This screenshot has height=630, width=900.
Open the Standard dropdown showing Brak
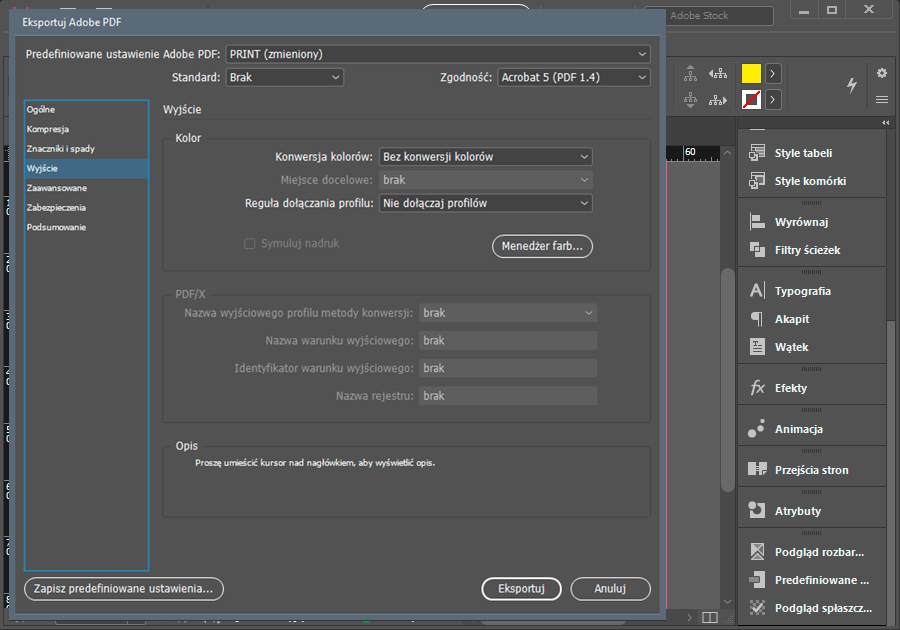coord(285,77)
